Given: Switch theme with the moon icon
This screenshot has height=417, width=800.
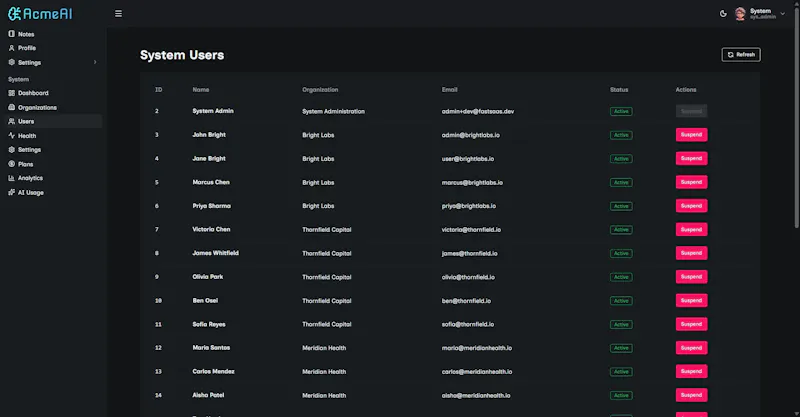Looking at the screenshot, I should (723, 14).
